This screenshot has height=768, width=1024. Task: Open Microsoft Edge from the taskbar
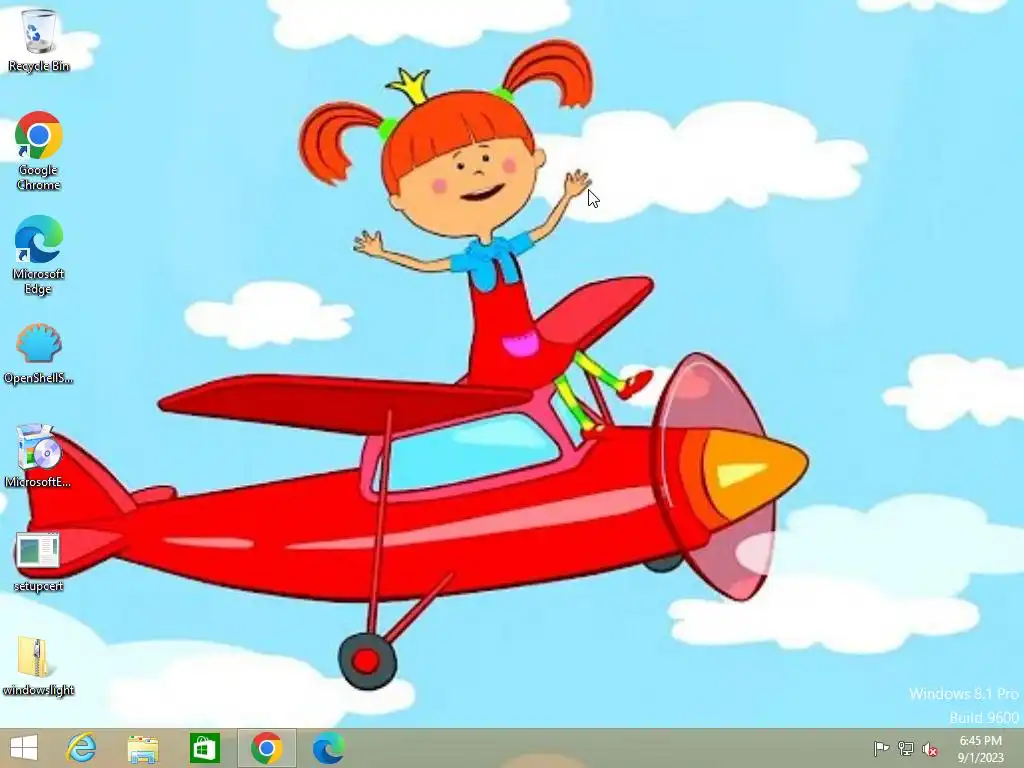328,748
